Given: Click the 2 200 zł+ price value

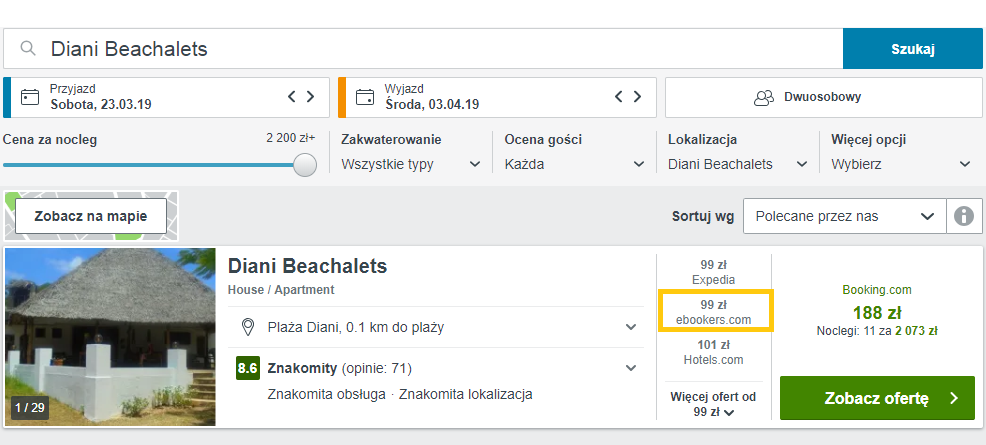Looking at the screenshot, I should 291,138.
